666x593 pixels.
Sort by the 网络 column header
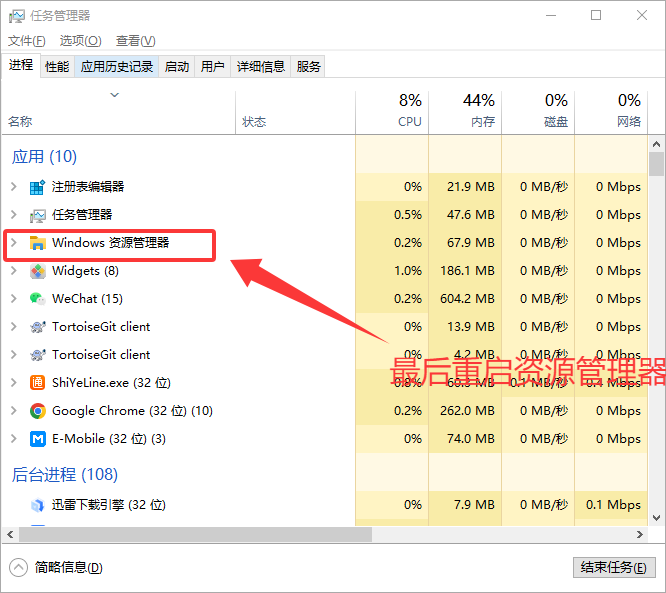[611, 112]
